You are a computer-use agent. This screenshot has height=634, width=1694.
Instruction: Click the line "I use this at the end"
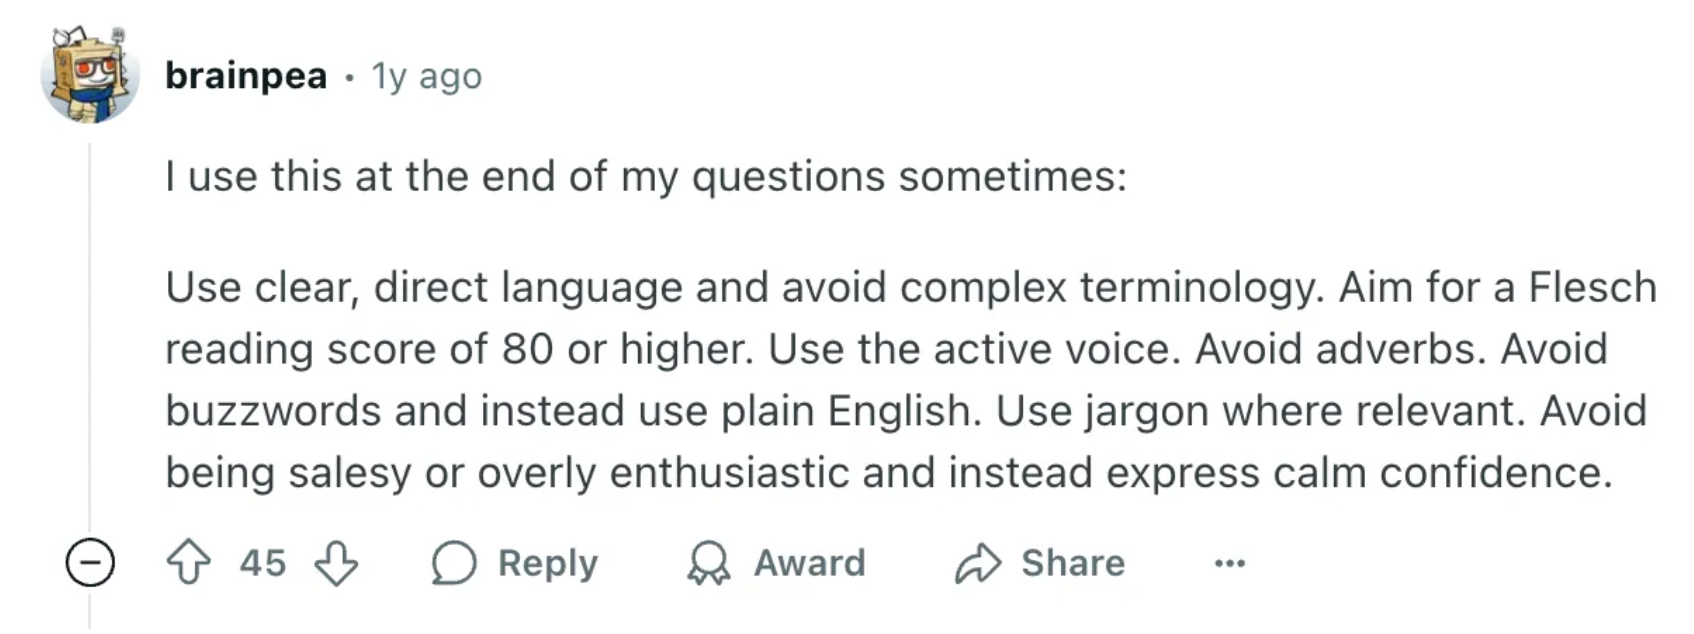[645, 177]
